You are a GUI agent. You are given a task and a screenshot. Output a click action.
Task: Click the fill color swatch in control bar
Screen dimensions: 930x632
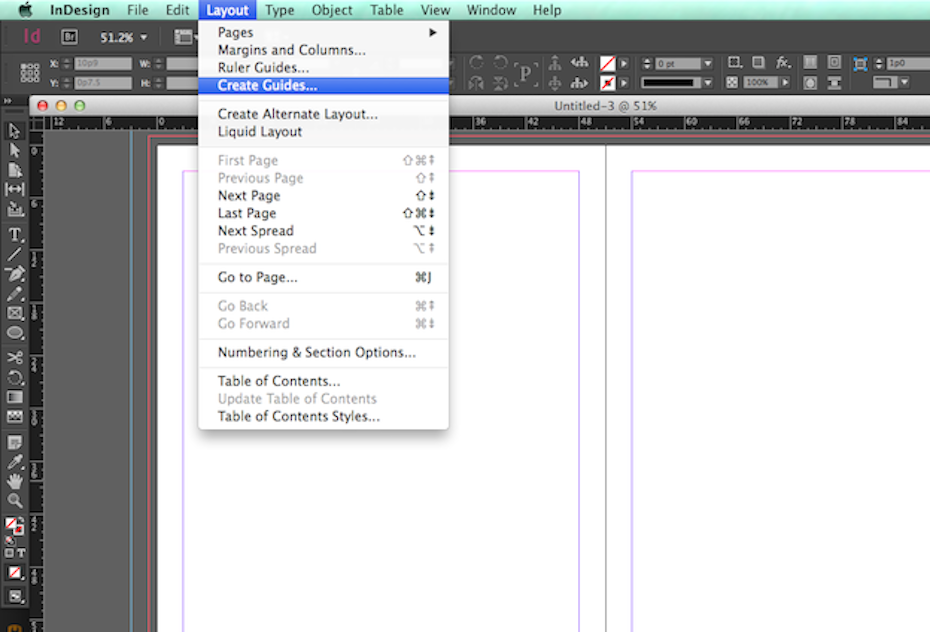click(x=607, y=63)
